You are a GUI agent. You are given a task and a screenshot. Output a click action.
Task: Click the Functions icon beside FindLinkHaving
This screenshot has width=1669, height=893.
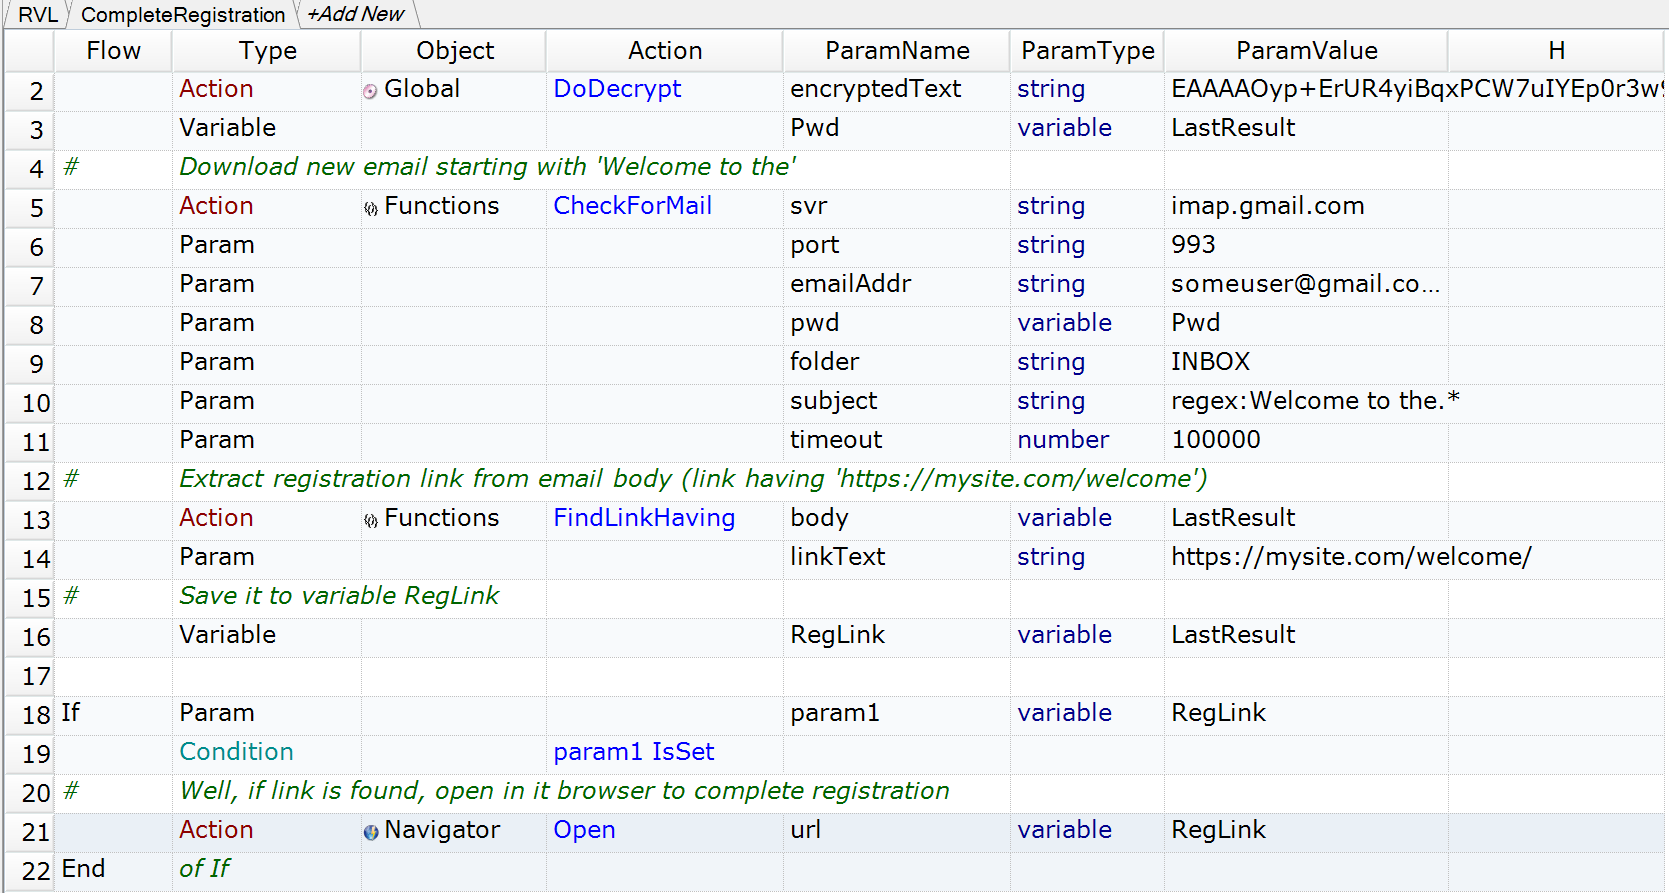tap(370, 520)
